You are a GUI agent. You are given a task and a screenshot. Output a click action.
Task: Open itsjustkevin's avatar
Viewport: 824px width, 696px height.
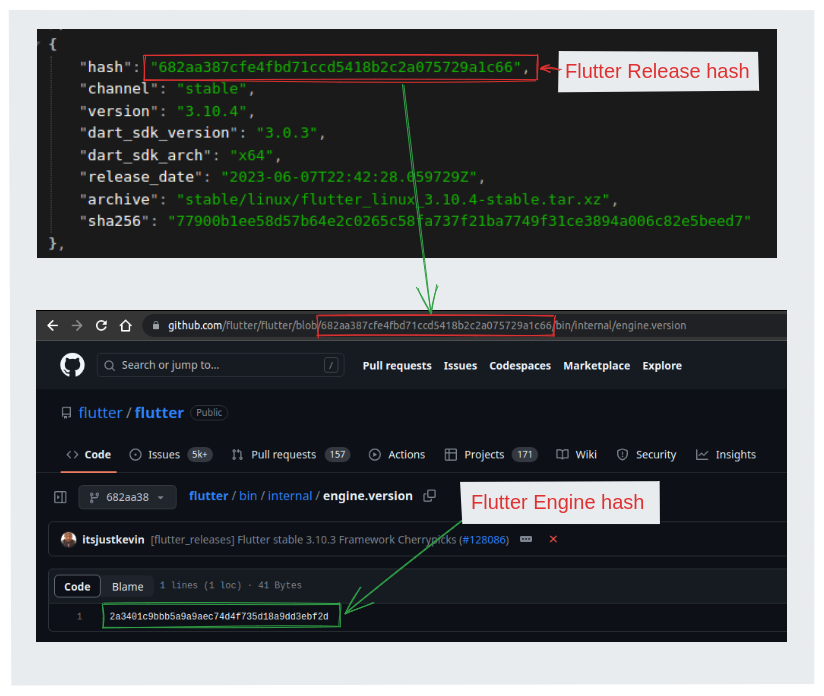pyautogui.click(x=68, y=539)
